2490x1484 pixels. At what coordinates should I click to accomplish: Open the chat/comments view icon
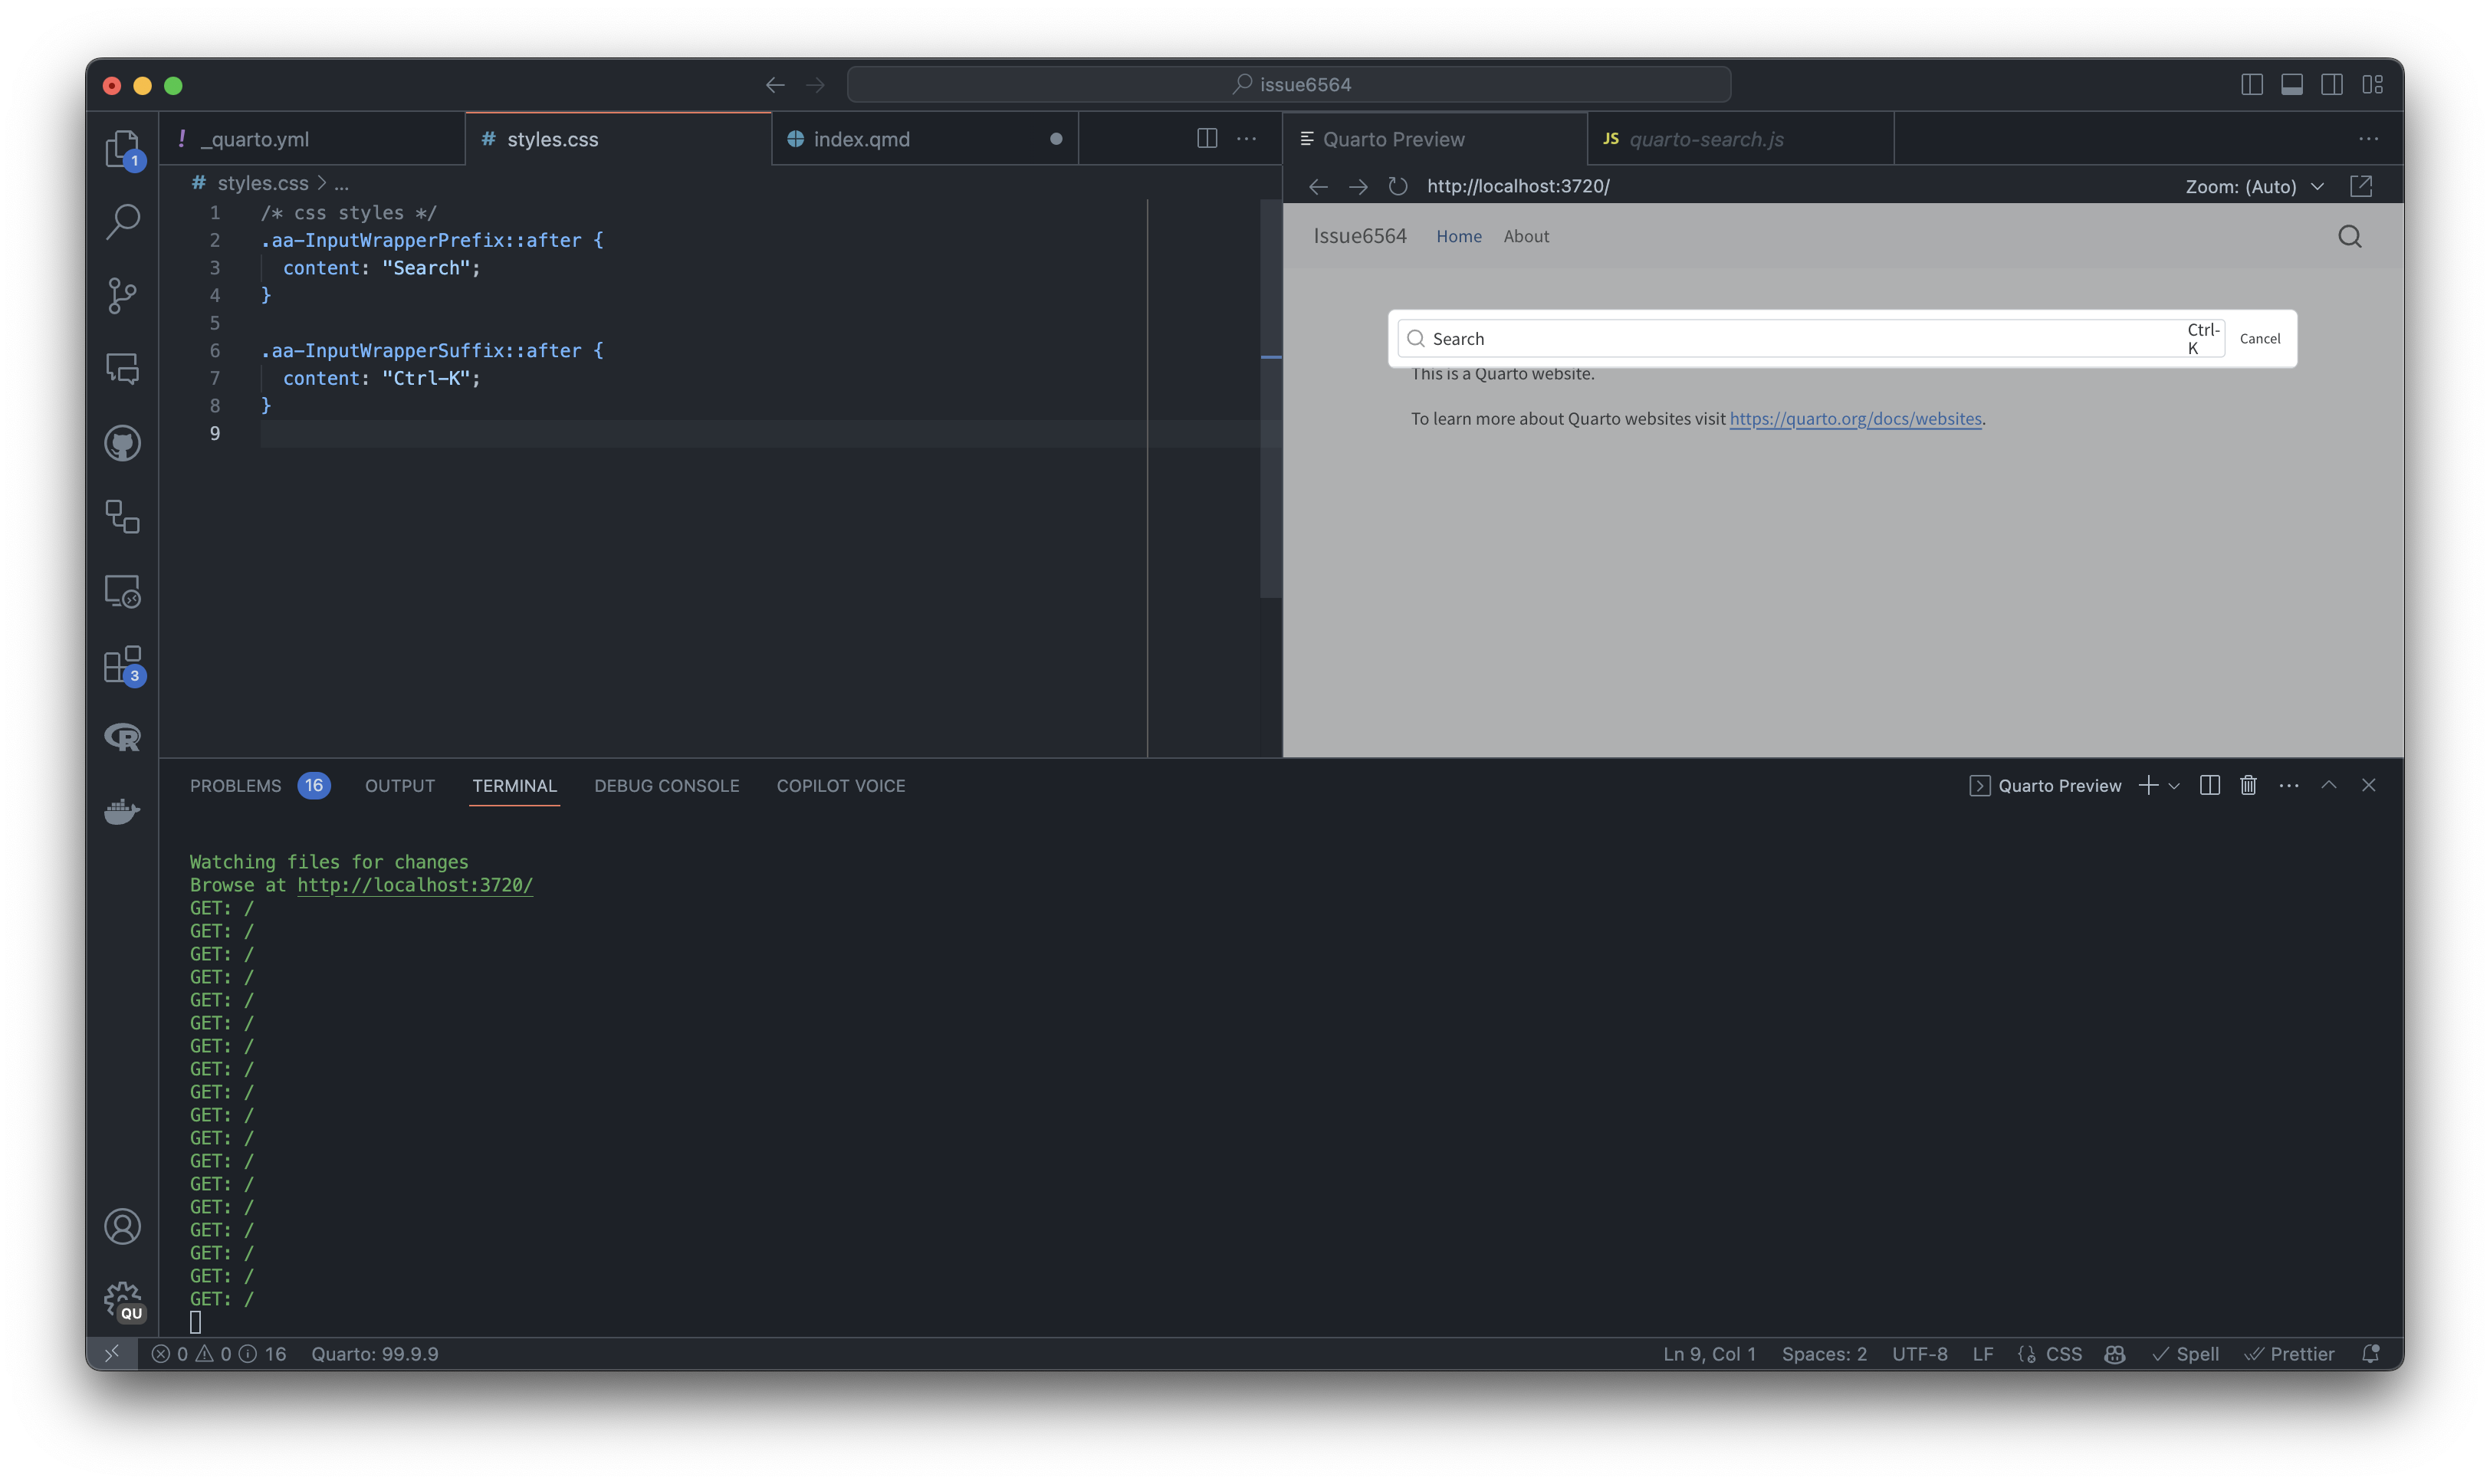click(123, 369)
